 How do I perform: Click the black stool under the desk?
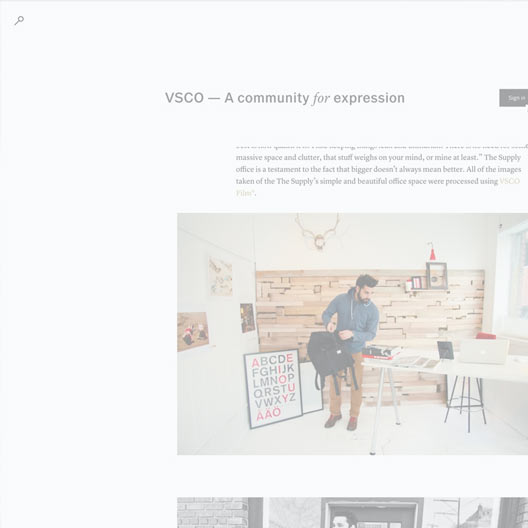point(466,403)
